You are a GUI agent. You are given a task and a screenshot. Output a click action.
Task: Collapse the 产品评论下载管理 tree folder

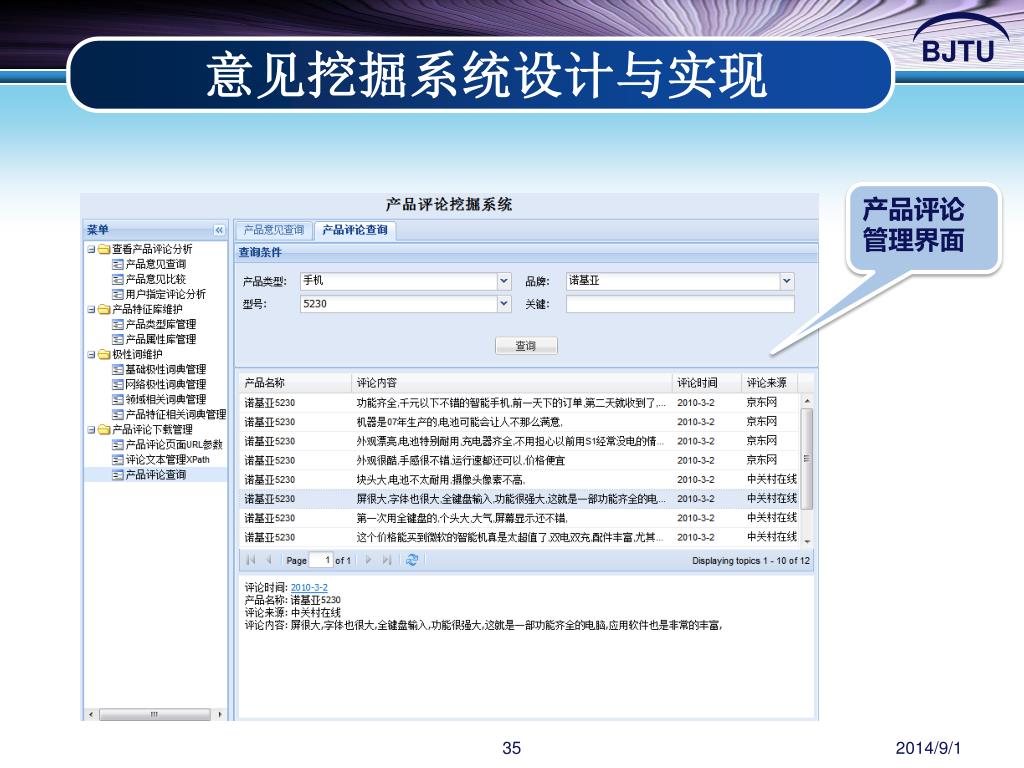pos(91,430)
